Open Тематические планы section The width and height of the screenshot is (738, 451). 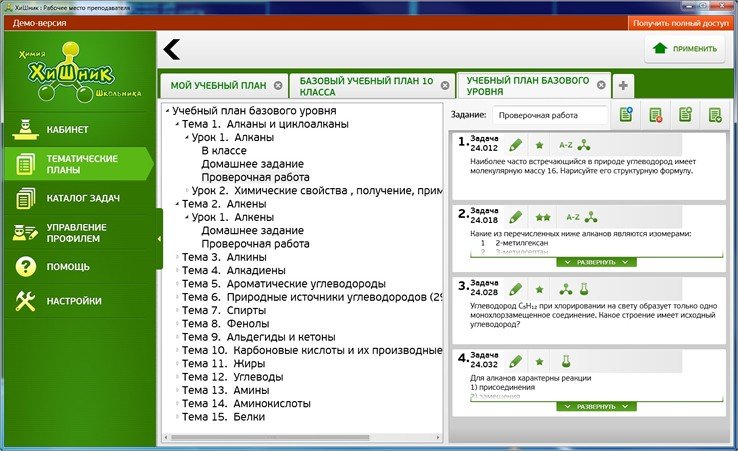click(79, 164)
